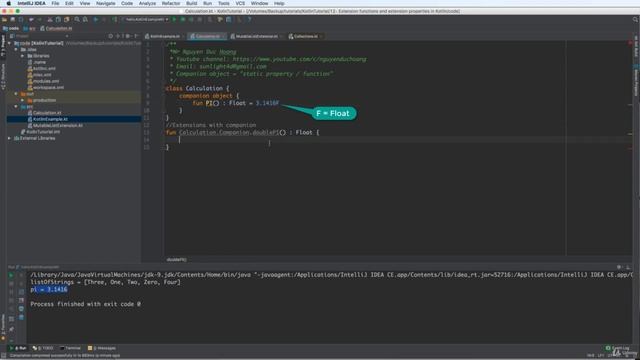This screenshot has width=640, height=360.
Task: Open the VCS menu
Action: click(x=240, y=3)
